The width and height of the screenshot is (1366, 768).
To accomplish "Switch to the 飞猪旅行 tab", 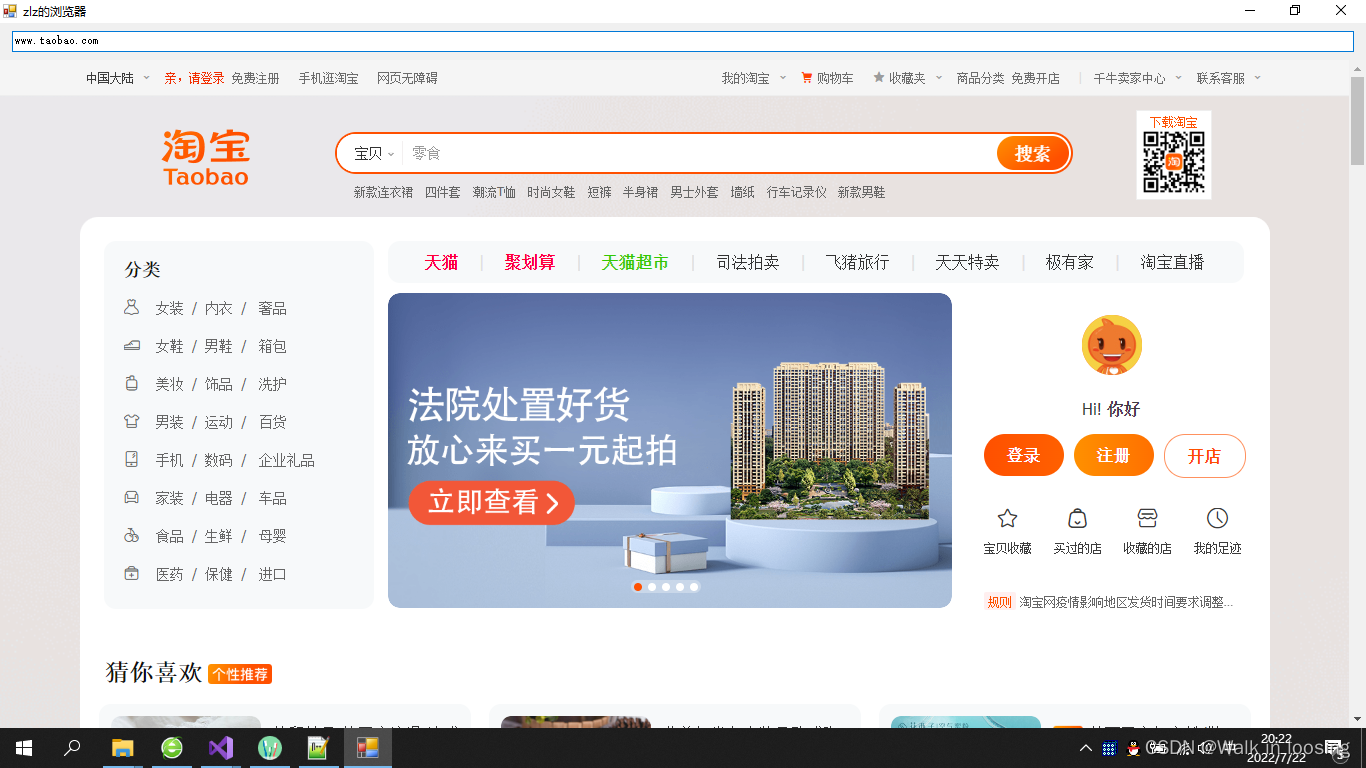I will [x=857, y=262].
